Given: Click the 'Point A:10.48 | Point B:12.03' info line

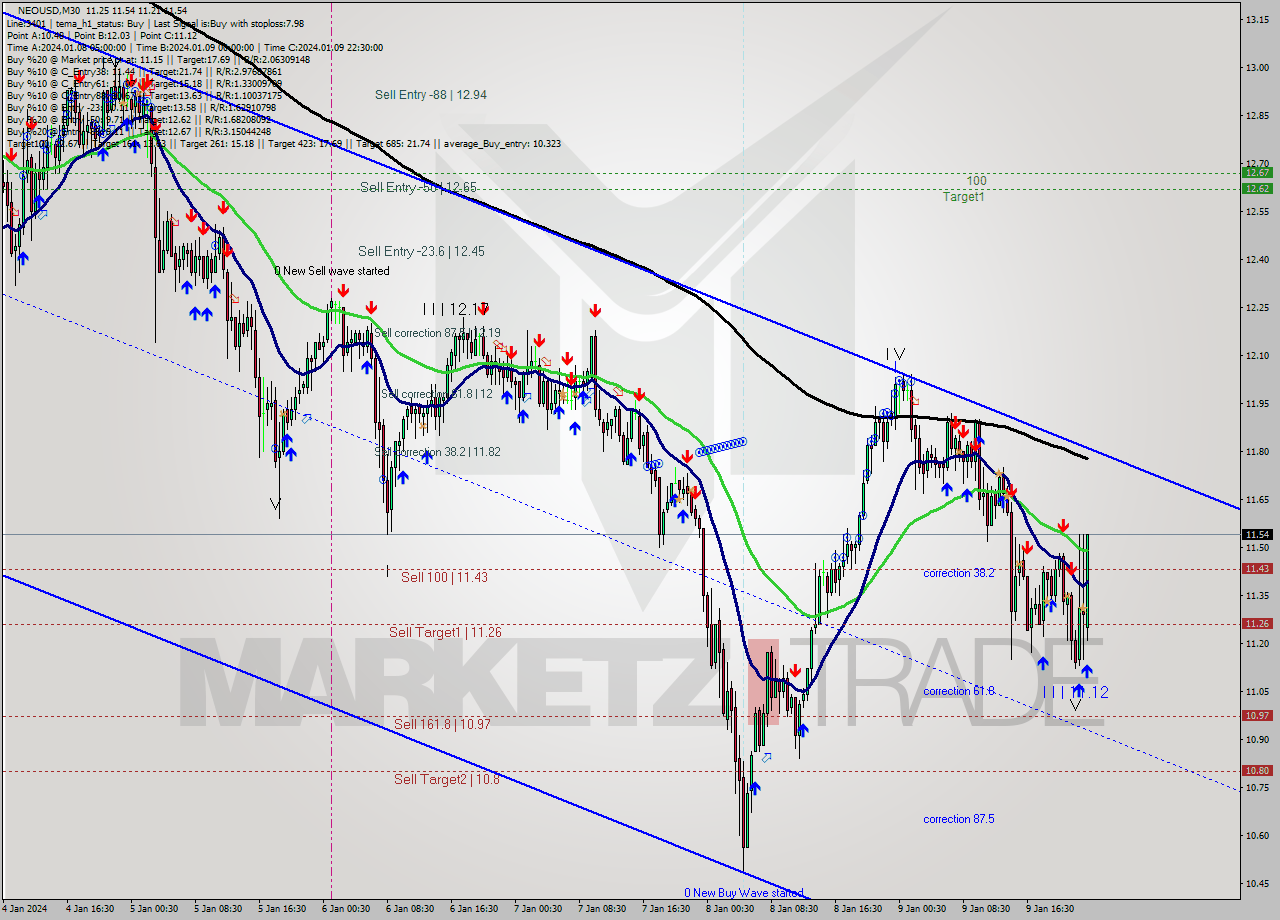Looking at the screenshot, I should tap(102, 35).
